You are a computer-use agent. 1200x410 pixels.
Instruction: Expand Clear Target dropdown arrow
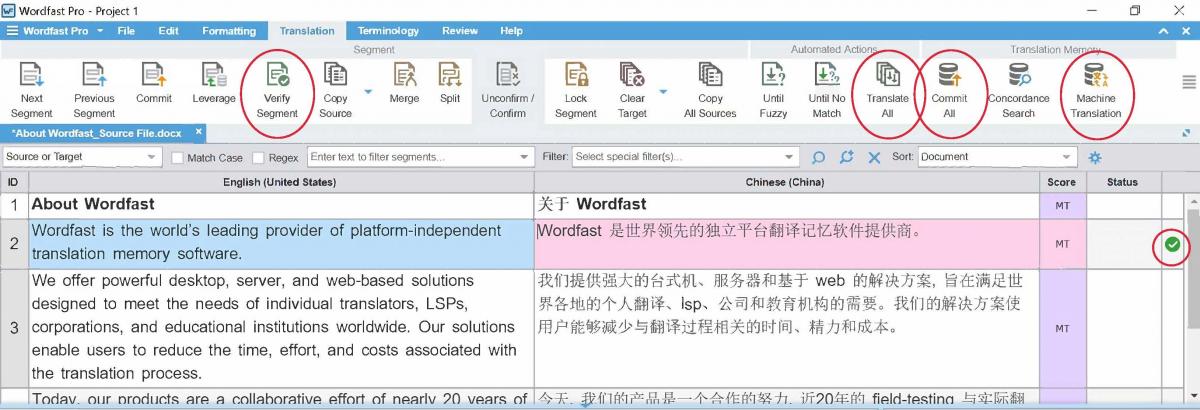tap(663, 92)
